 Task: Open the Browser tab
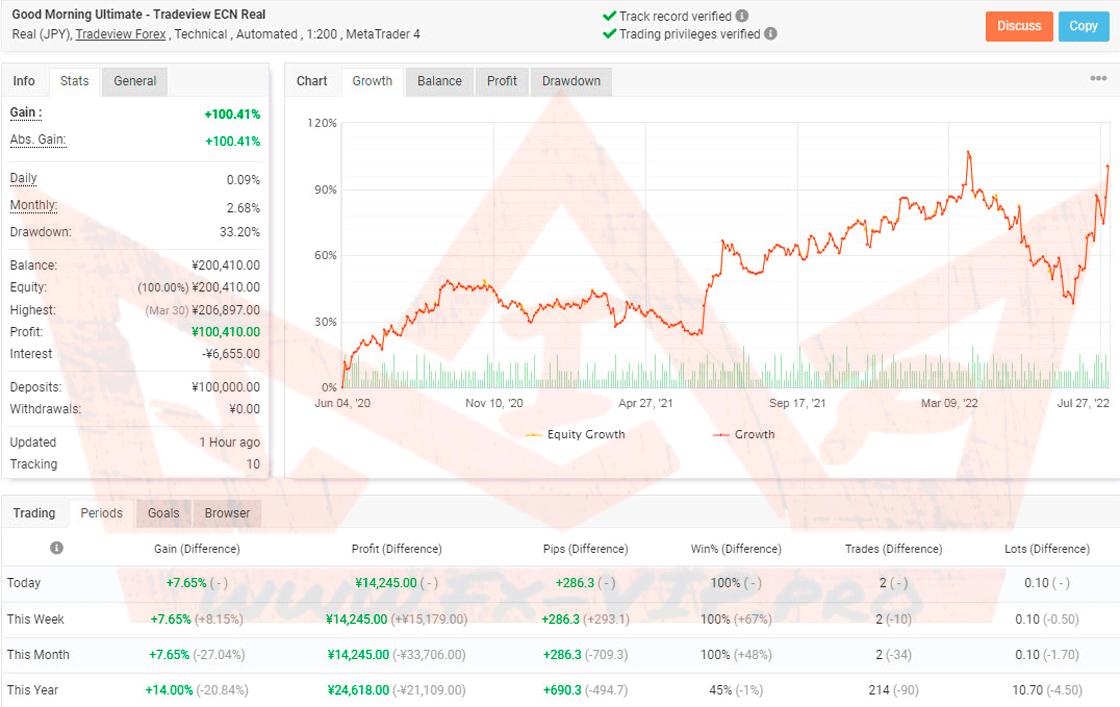(x=227, y=513)
